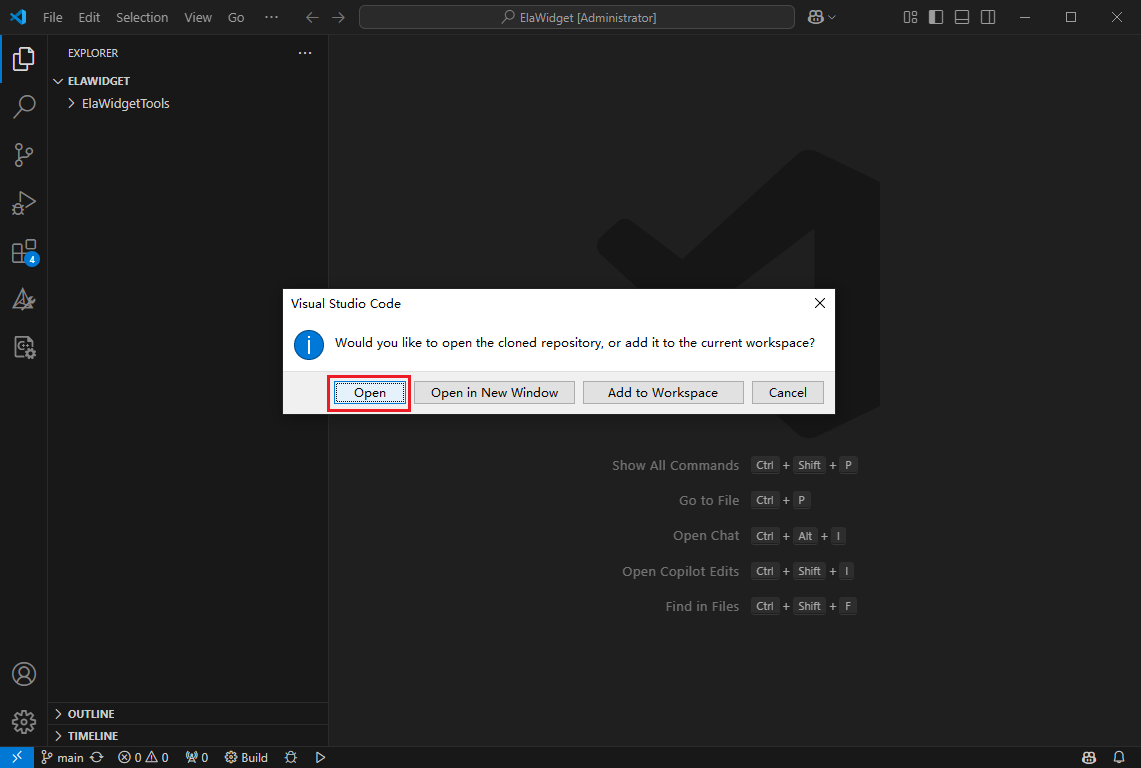
Task: Synchronize changes via status bar sync icon
Action: [97, 757]
